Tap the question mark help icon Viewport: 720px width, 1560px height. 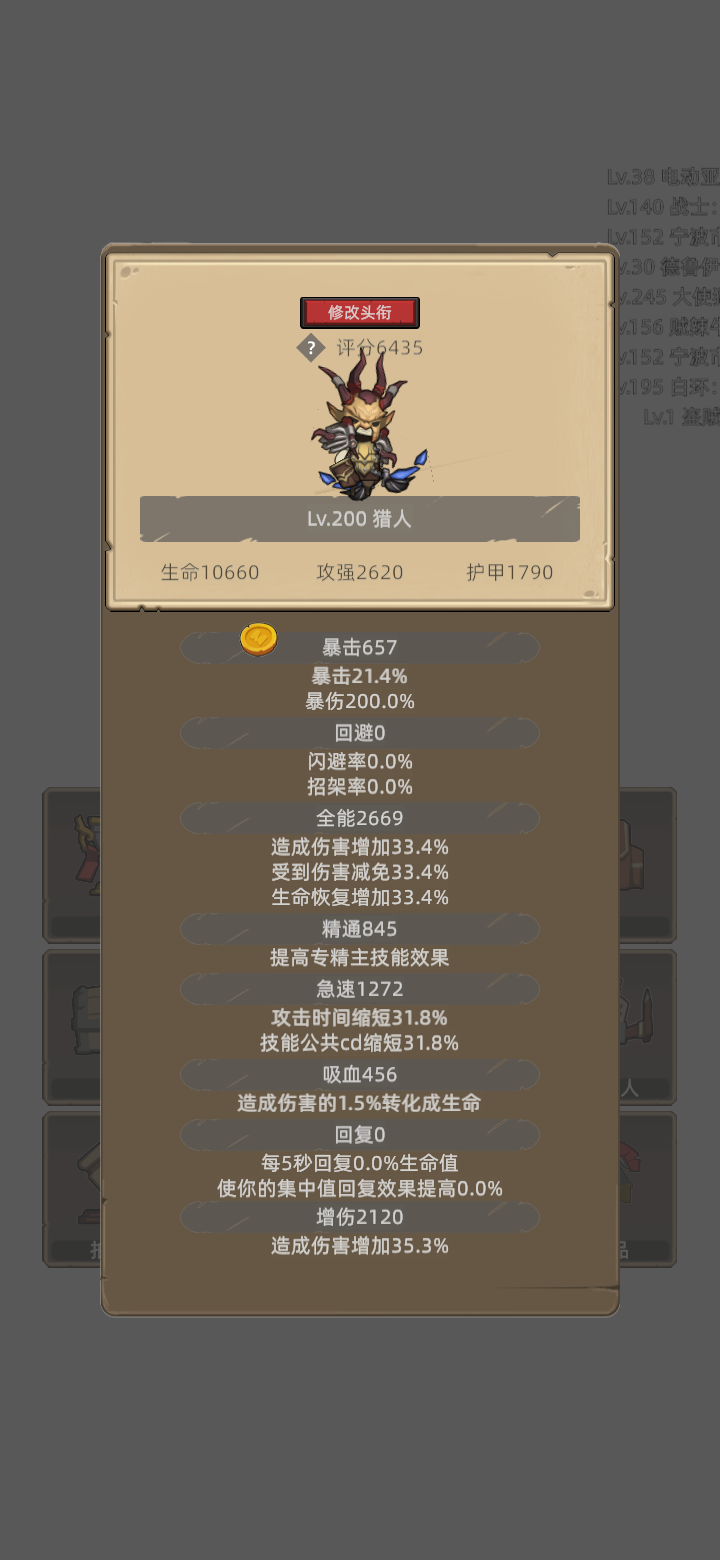click(x=311, y=348)
